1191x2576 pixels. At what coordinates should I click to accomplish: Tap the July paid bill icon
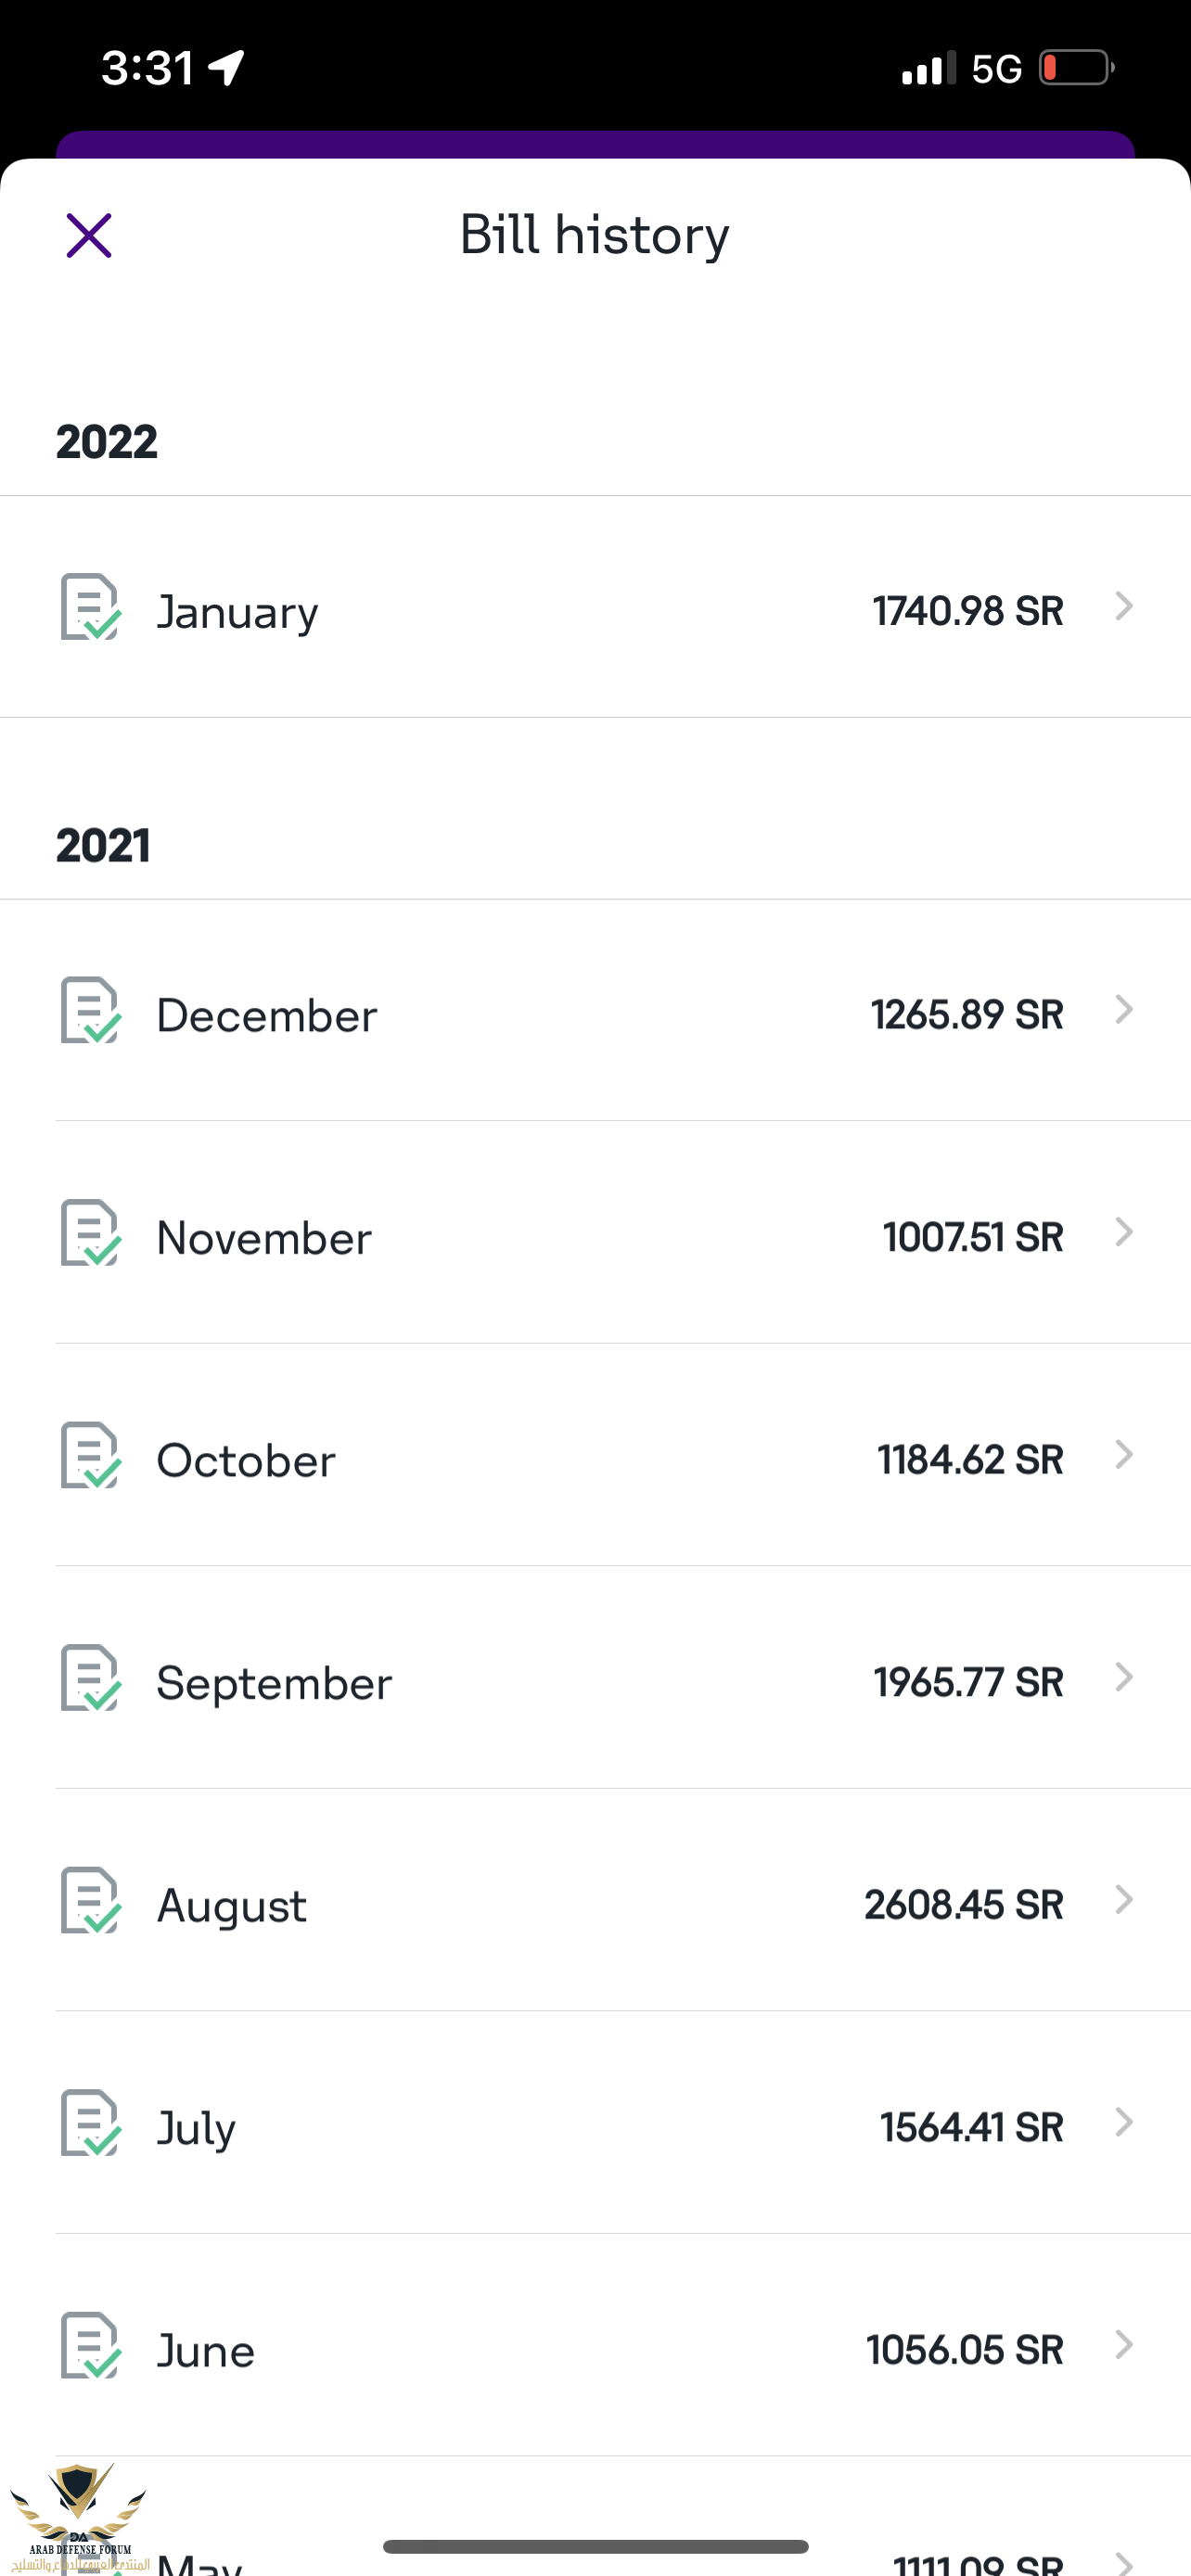coord(90,2123)
